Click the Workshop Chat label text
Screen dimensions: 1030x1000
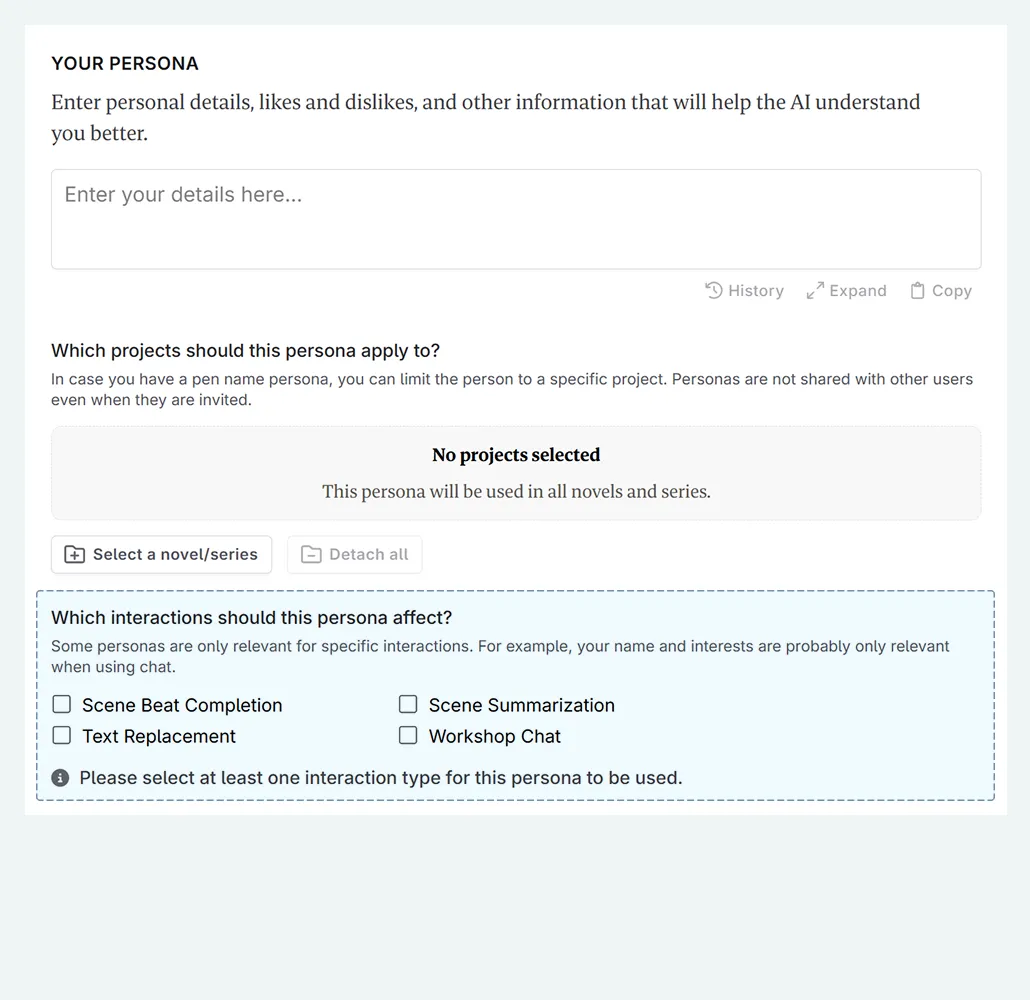495,737
